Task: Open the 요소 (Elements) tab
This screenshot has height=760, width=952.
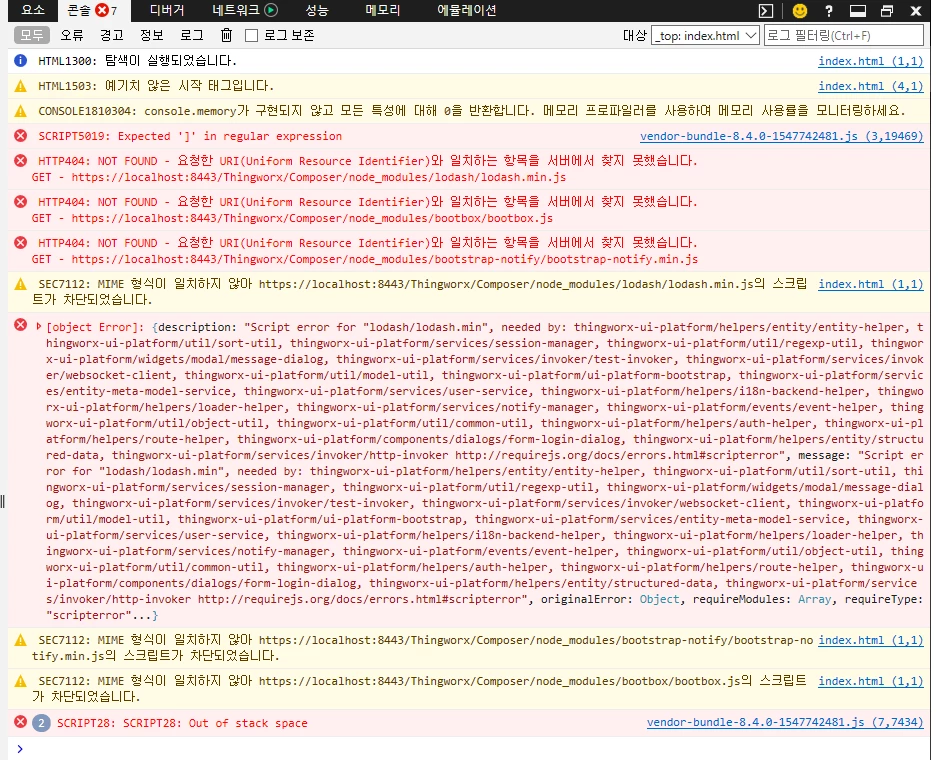Action: (x=32, y=10)
